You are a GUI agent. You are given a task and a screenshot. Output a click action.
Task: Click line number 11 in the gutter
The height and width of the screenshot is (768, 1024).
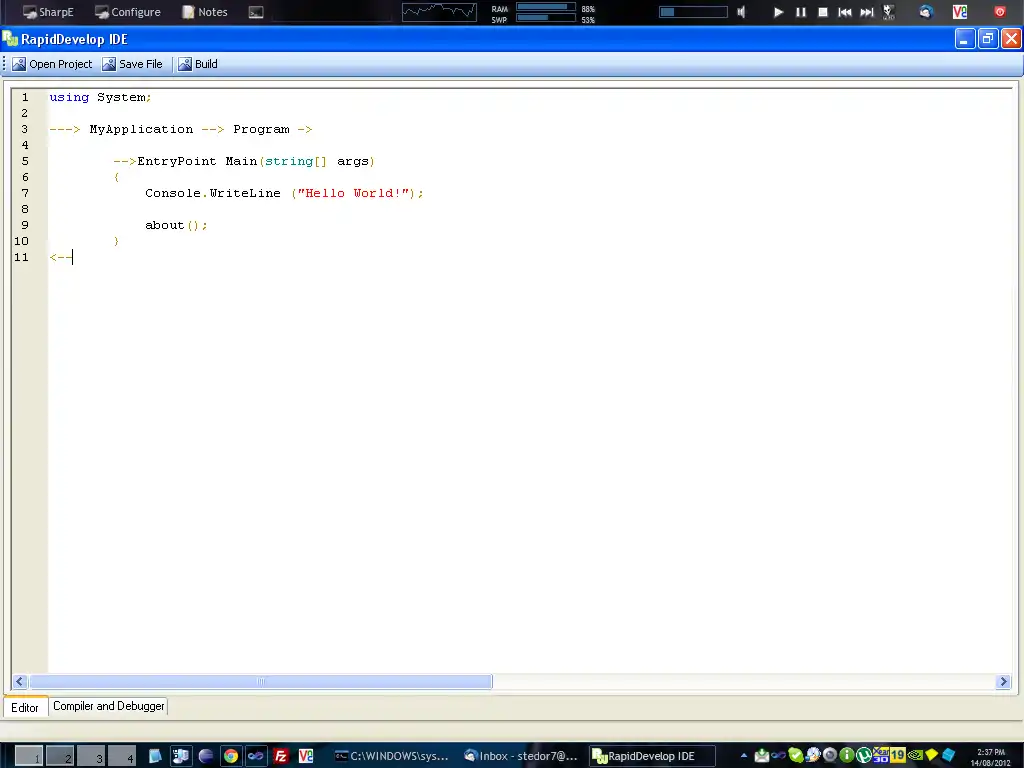coord(22,257)
